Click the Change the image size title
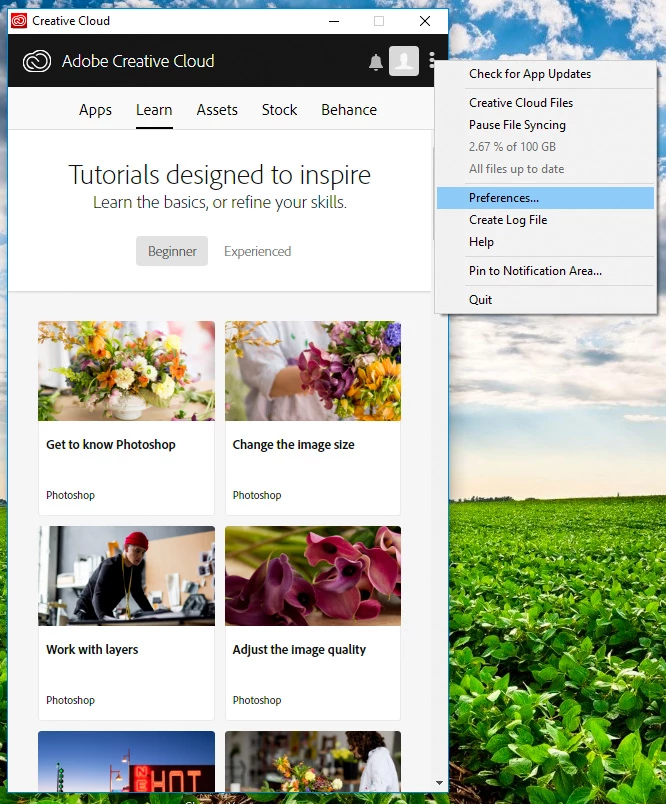The height and width of the screenshot is (804, 666). pos(293,445)
